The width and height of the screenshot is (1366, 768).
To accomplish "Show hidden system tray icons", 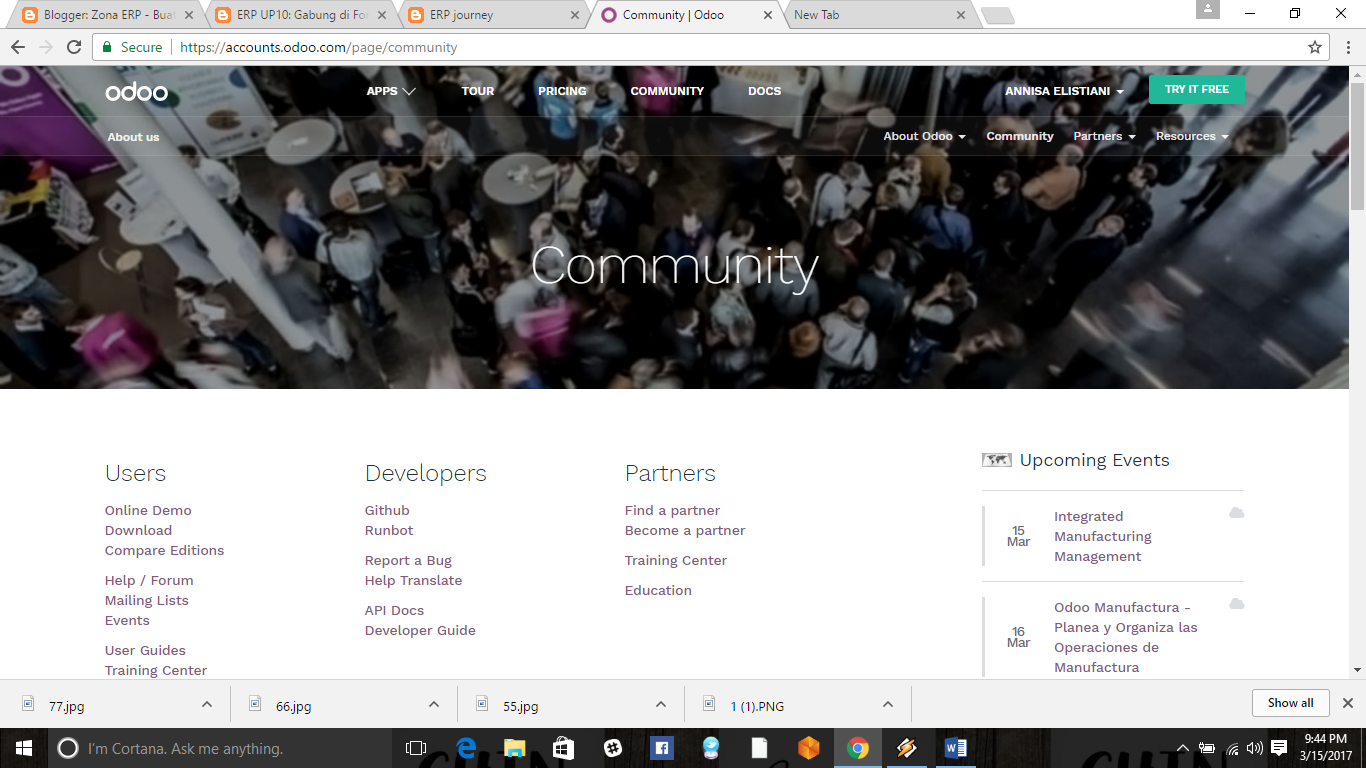I will (x=1183, y=748).
